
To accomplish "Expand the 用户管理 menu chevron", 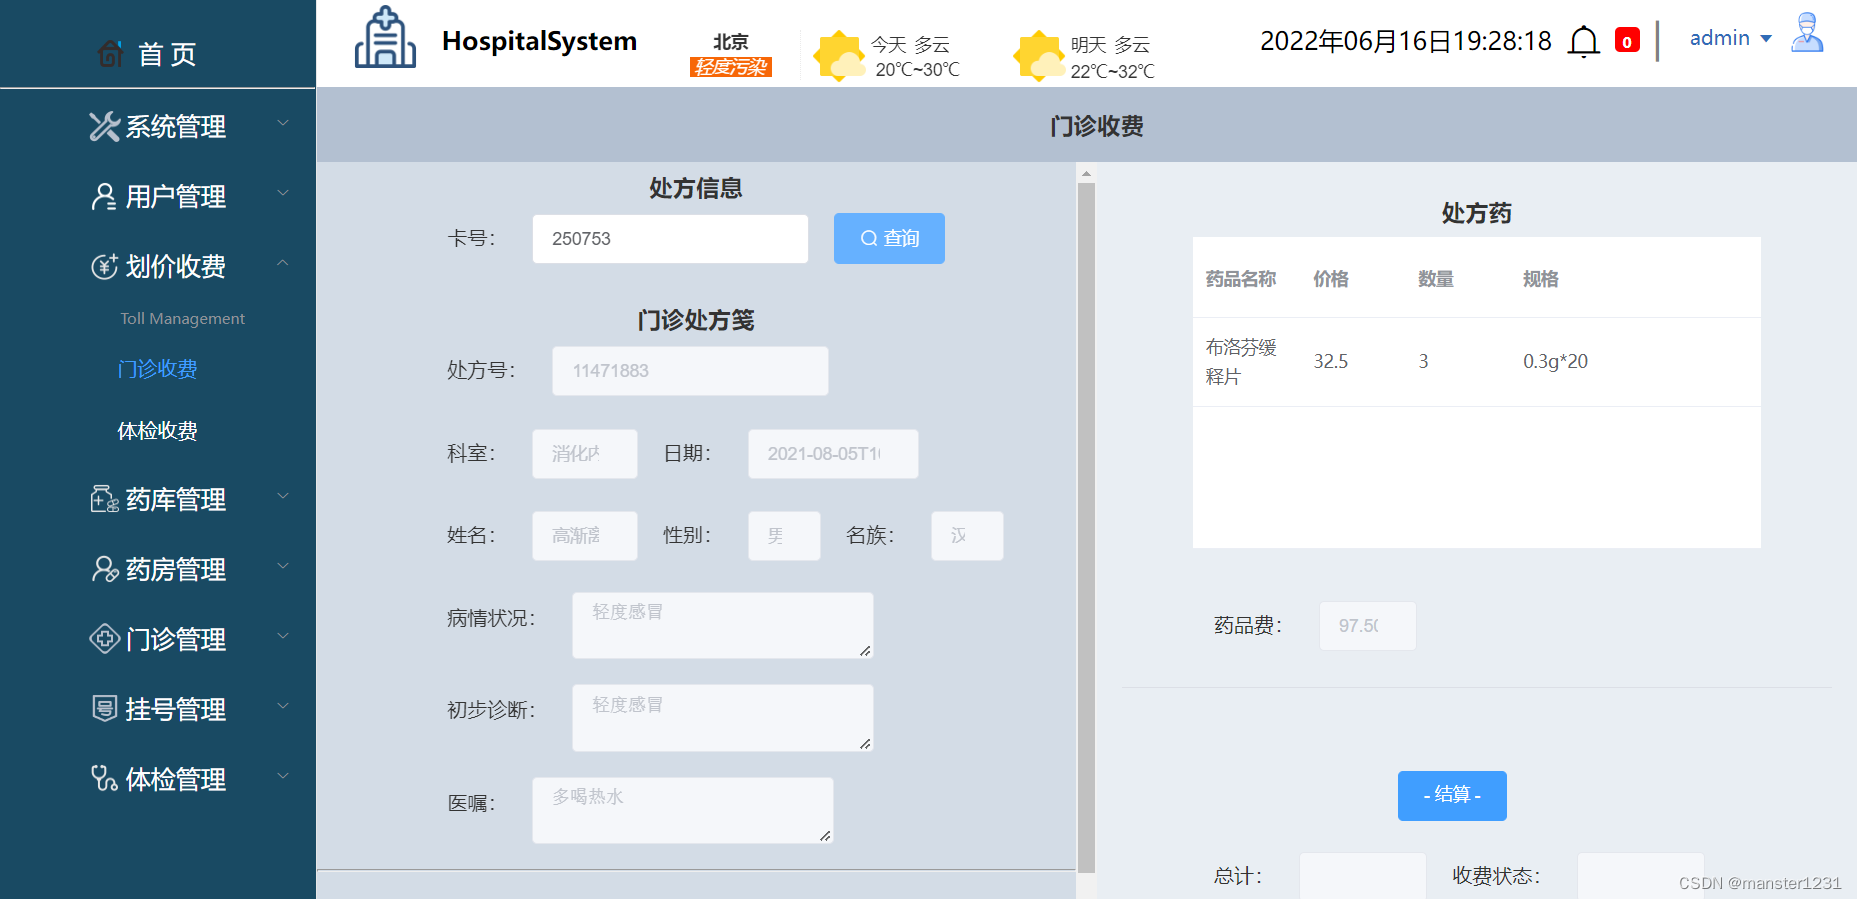I will pyautogui.click(x=283, y=193).
